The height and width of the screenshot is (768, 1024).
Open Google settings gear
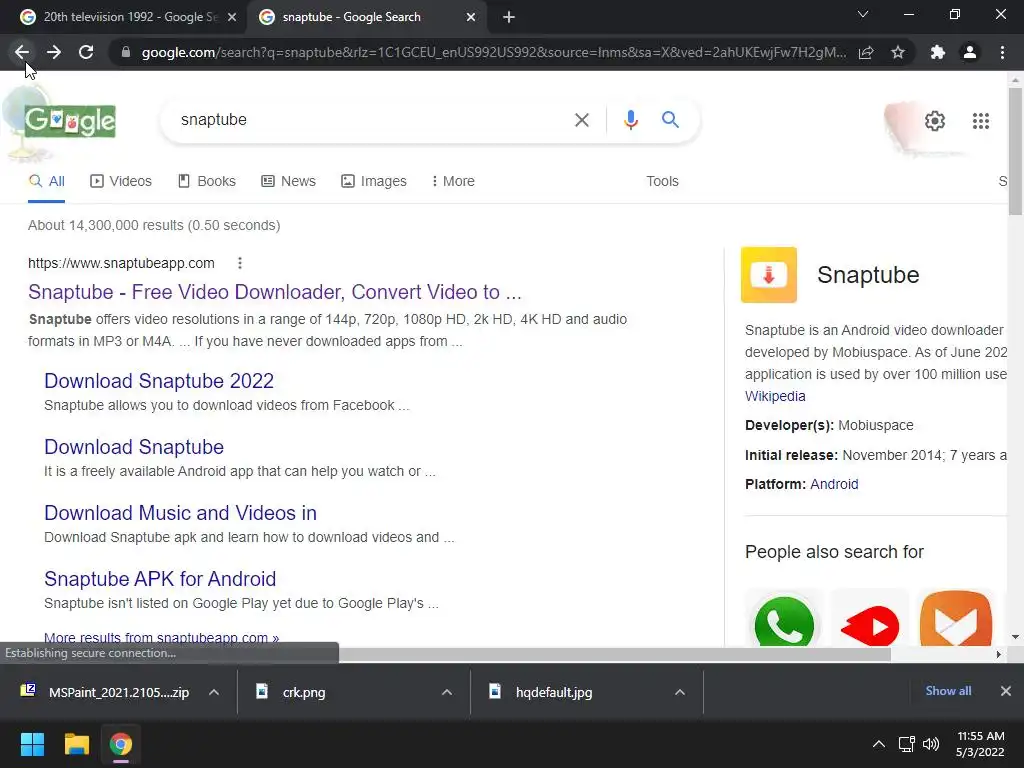pyautogui.click(x=935, y=121)
